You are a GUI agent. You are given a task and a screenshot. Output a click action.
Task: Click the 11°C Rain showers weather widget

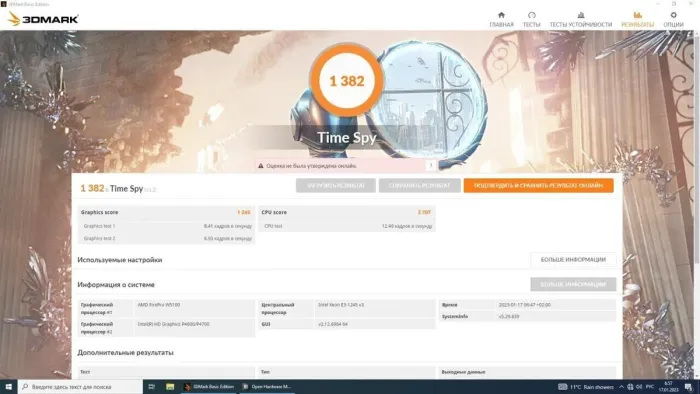click(x=587, y=387)
